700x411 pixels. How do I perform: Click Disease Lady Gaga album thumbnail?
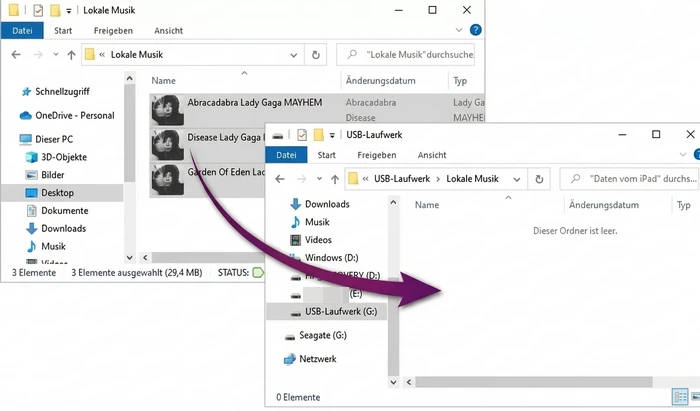pyautogui.click(x=167, y=145)
